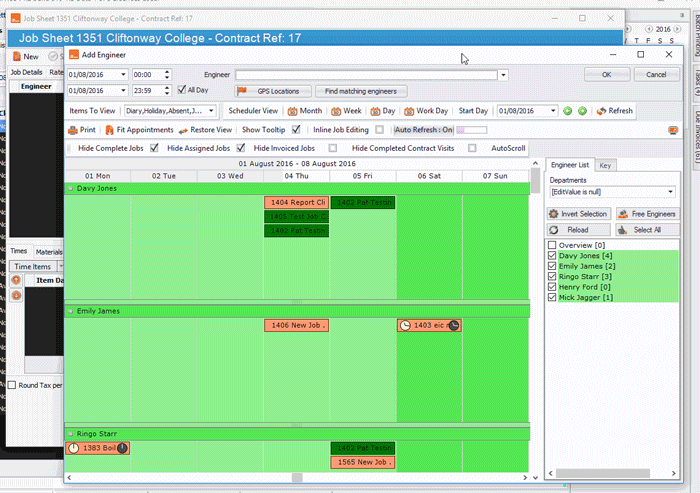Toggle the Auto Refresh slider
700x493 pixels.
(x=471, y=130)
